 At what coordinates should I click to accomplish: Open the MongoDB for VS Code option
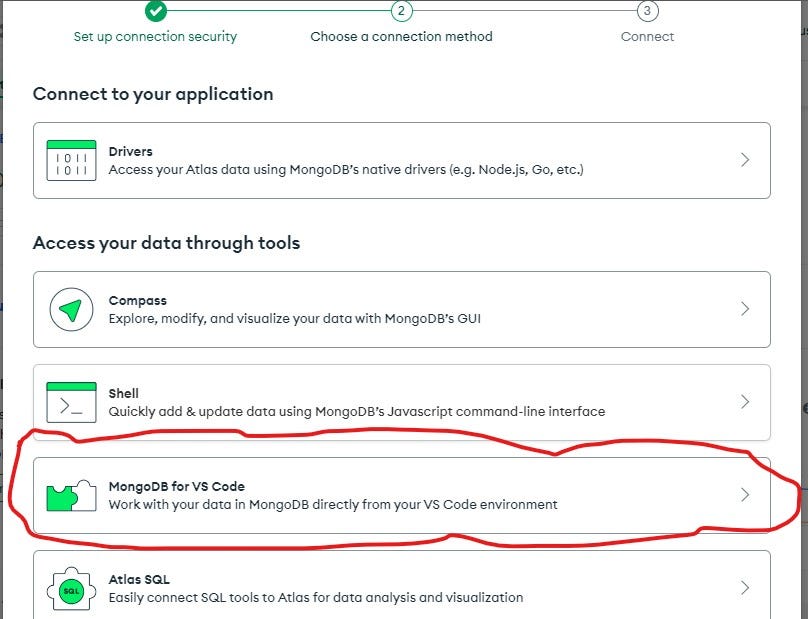click(402, 495)
